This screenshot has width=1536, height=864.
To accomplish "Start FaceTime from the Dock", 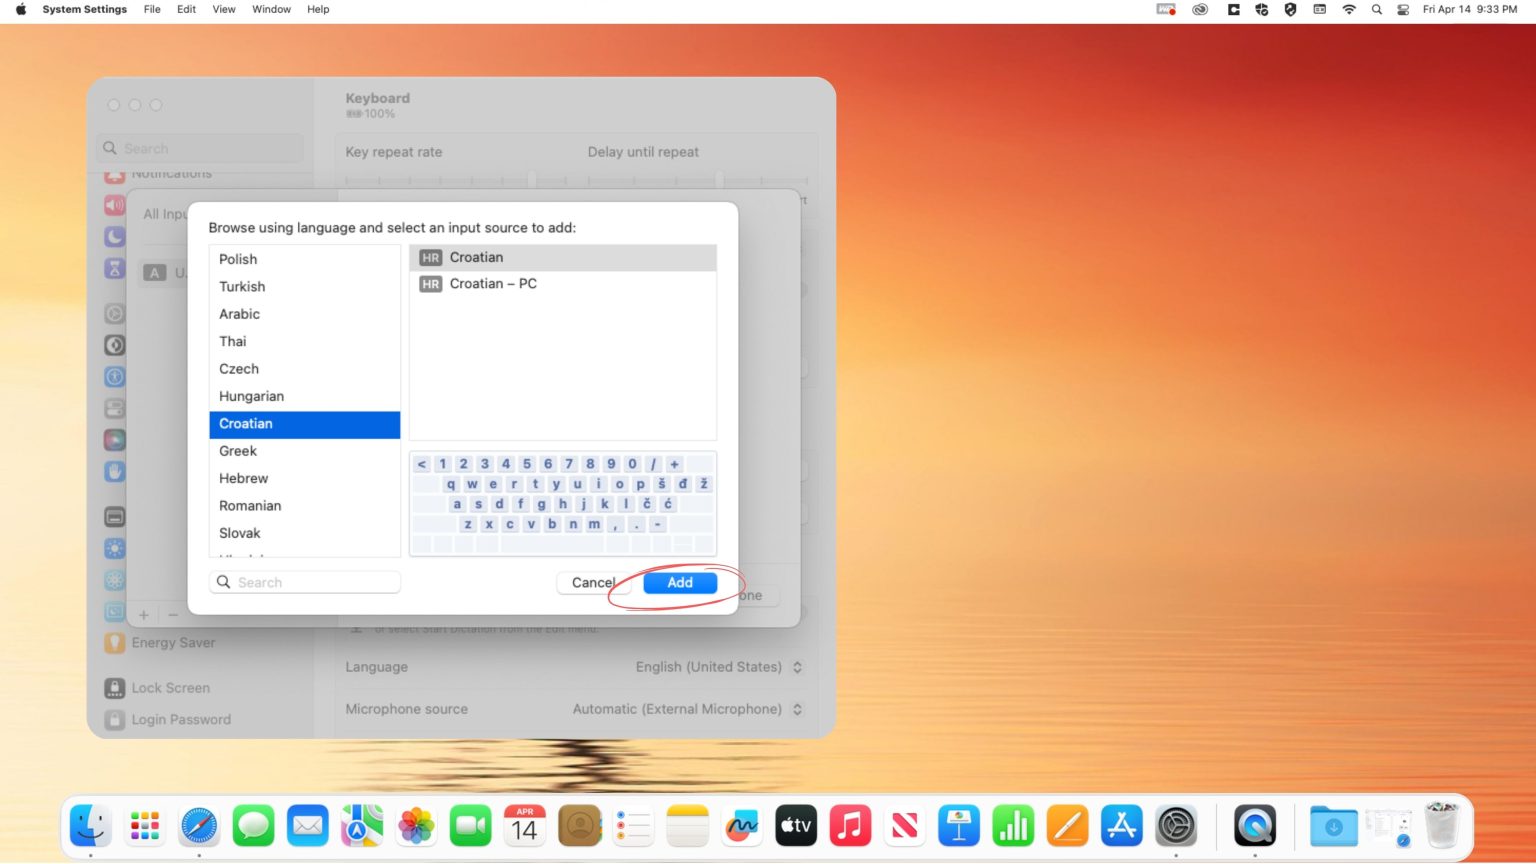I will tap(470, 825).
